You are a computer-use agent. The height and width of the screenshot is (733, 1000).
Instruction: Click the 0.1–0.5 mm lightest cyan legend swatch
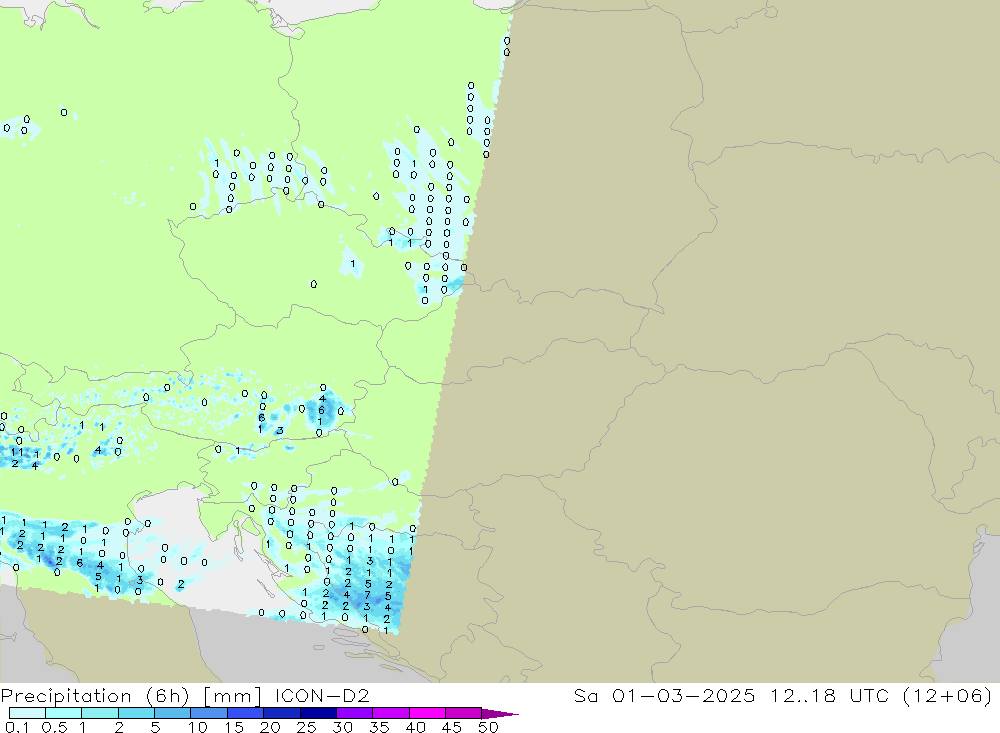(27, 713)
